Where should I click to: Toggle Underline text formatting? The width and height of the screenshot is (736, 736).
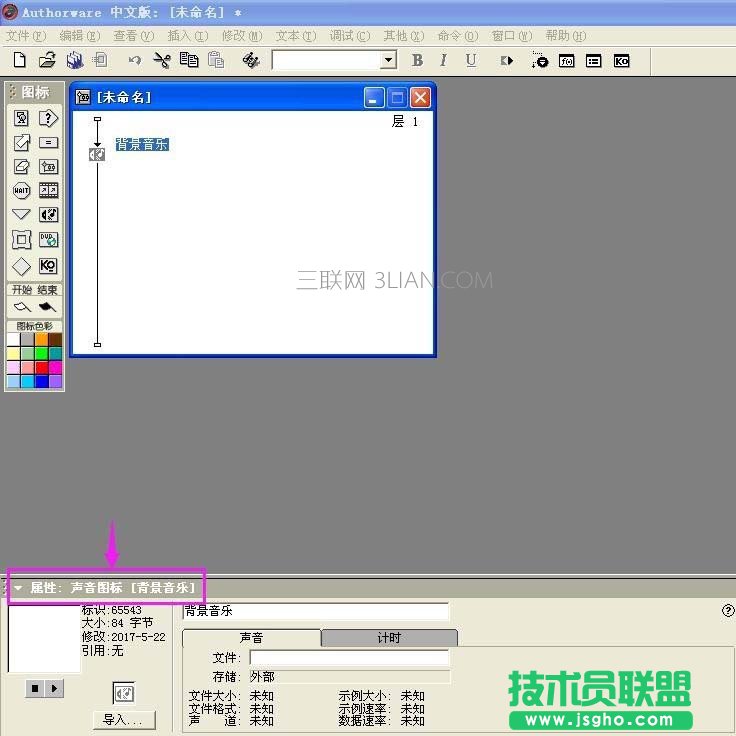point(471,60)
